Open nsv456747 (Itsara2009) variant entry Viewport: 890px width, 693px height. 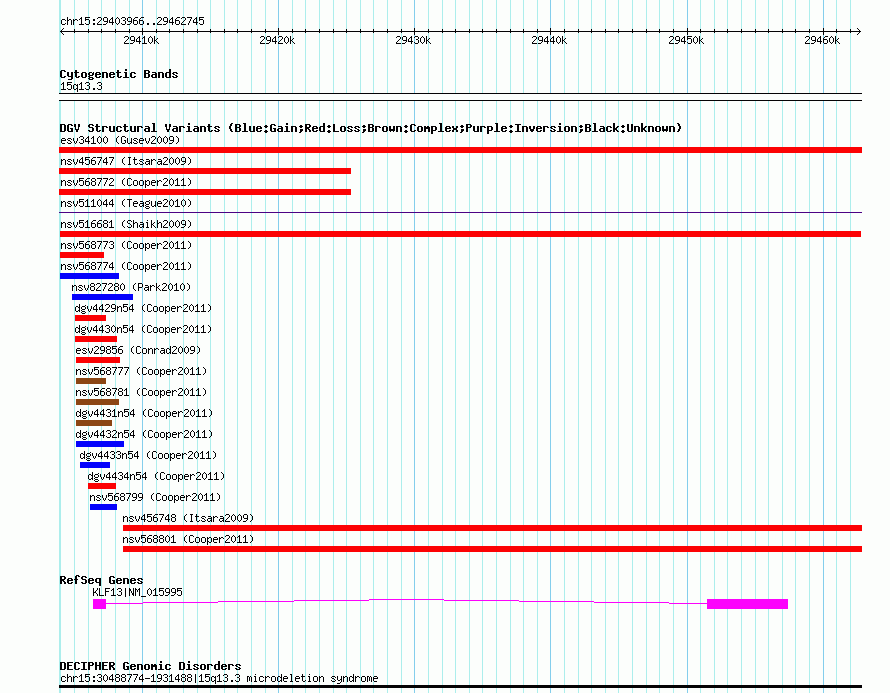(126, 161)
